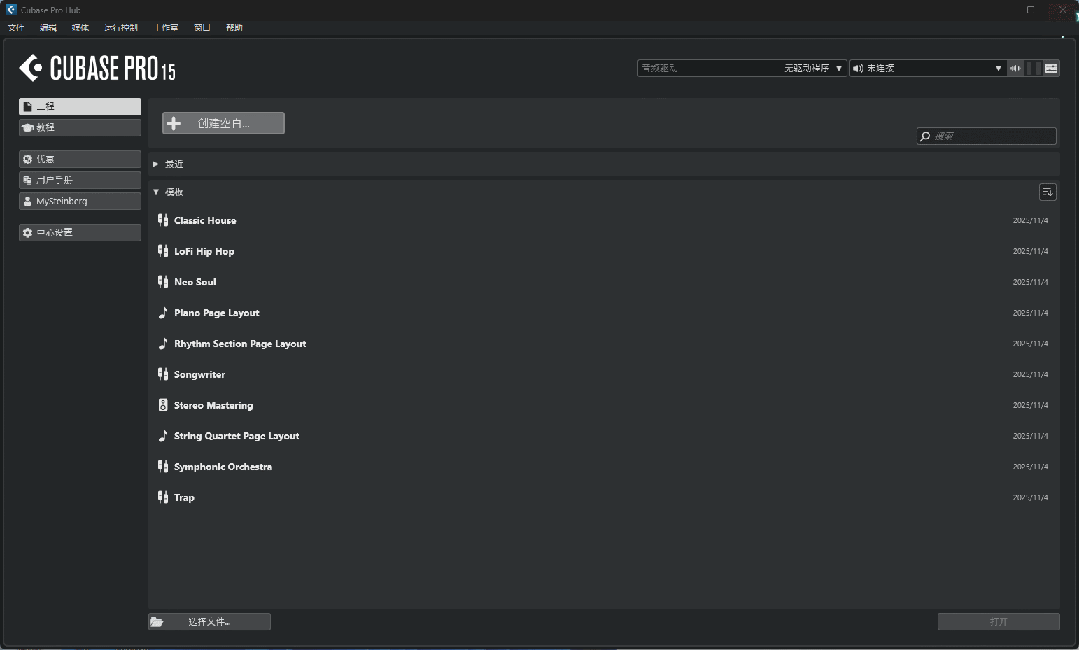Image resolution: width=1079 pixels, height=650 pixels.
Task: Open the 媒体 (Media) menu
Action: pos(80,28)
